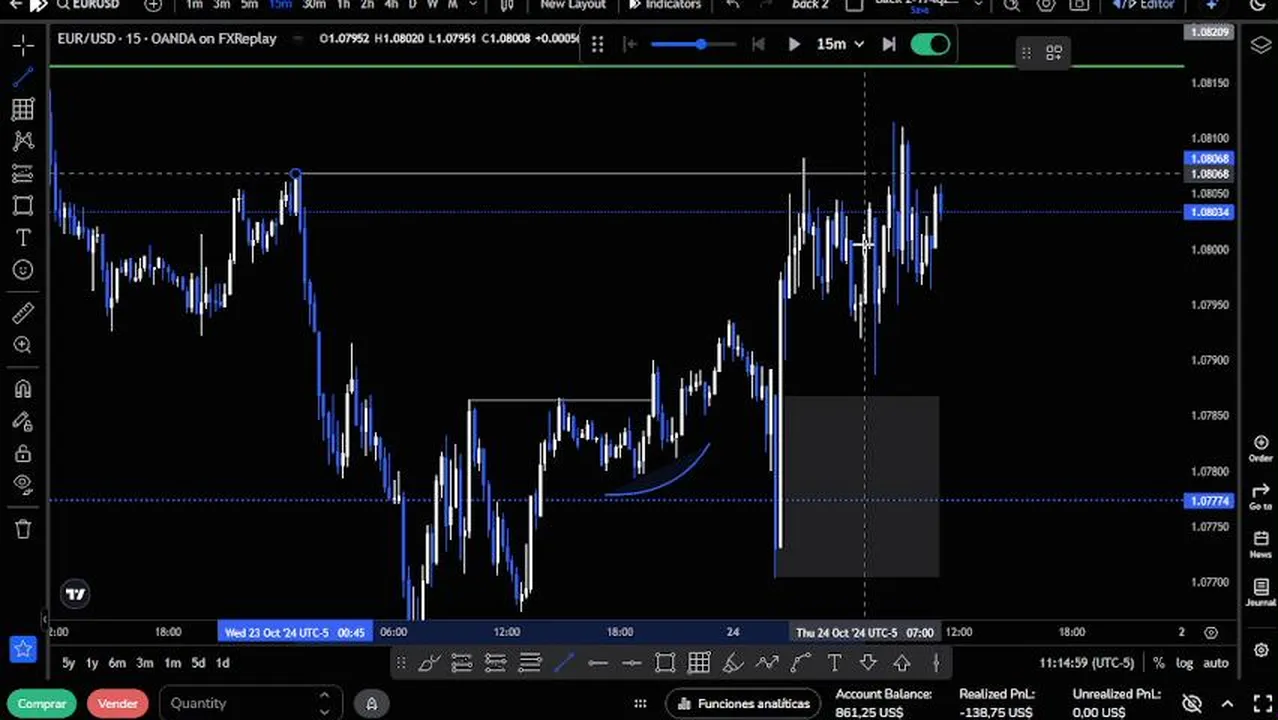Click the Comprar buy button
The height and width of the screenshot is (720, 1278).
click(42, 704)
